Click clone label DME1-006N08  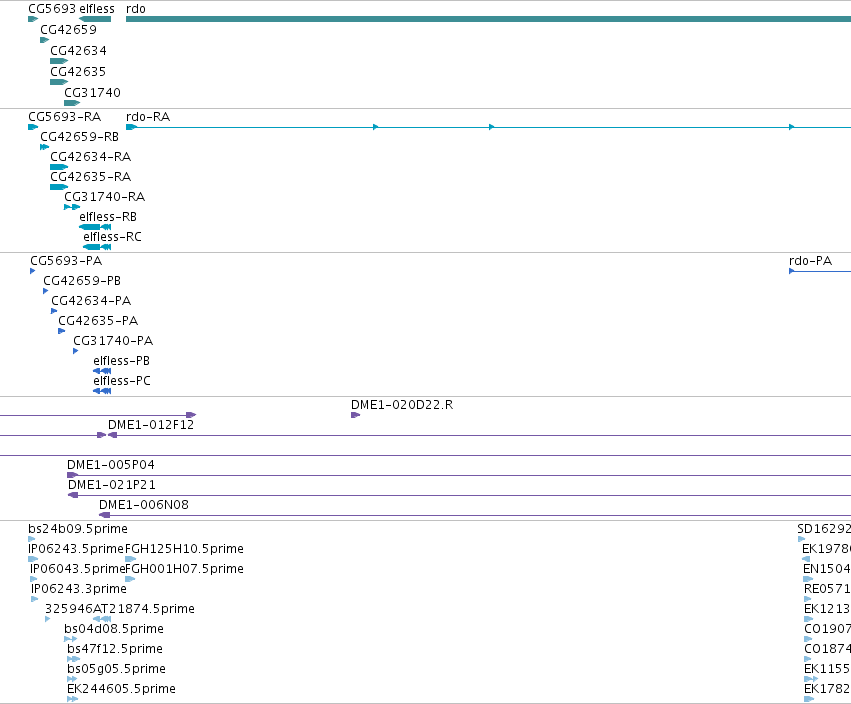144,505
